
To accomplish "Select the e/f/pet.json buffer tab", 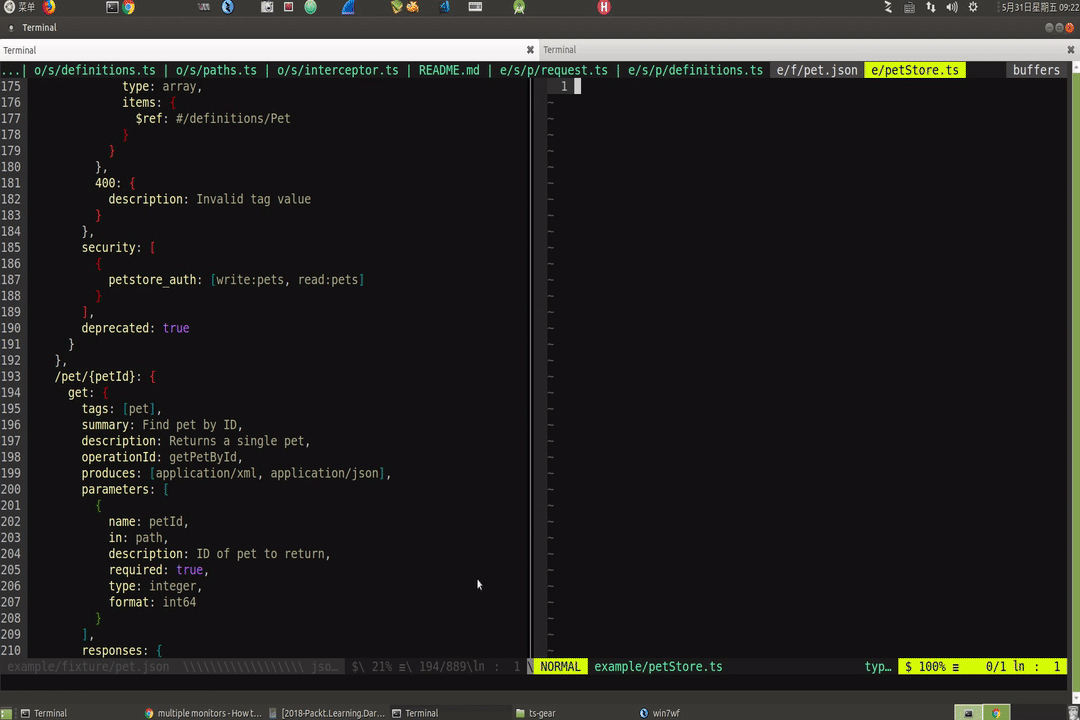I will click(817, 70).
